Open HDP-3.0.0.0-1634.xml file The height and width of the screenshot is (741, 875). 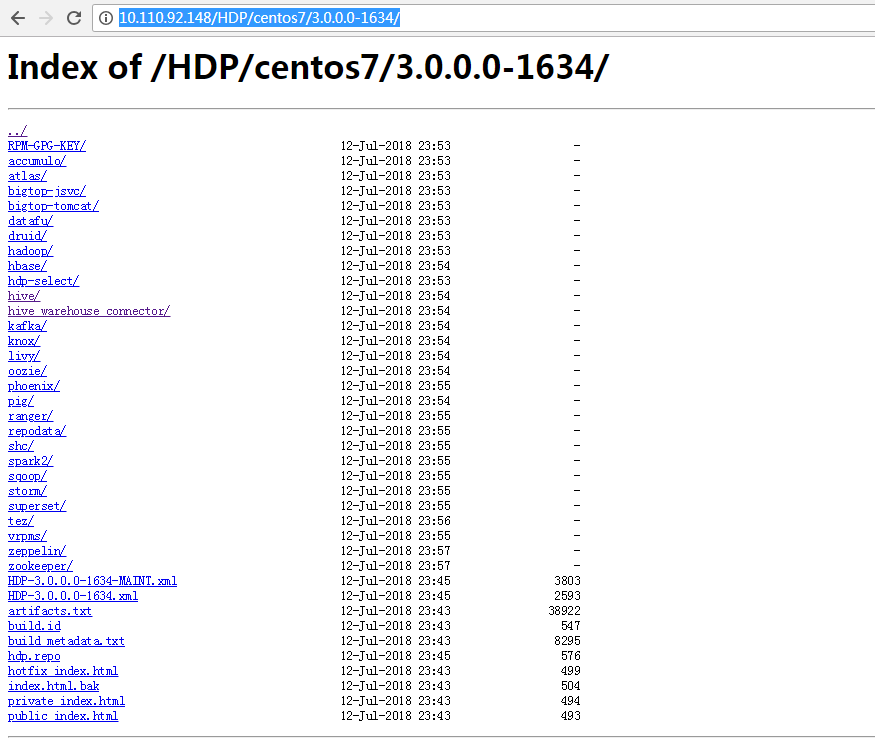click(x=73, y=596)
